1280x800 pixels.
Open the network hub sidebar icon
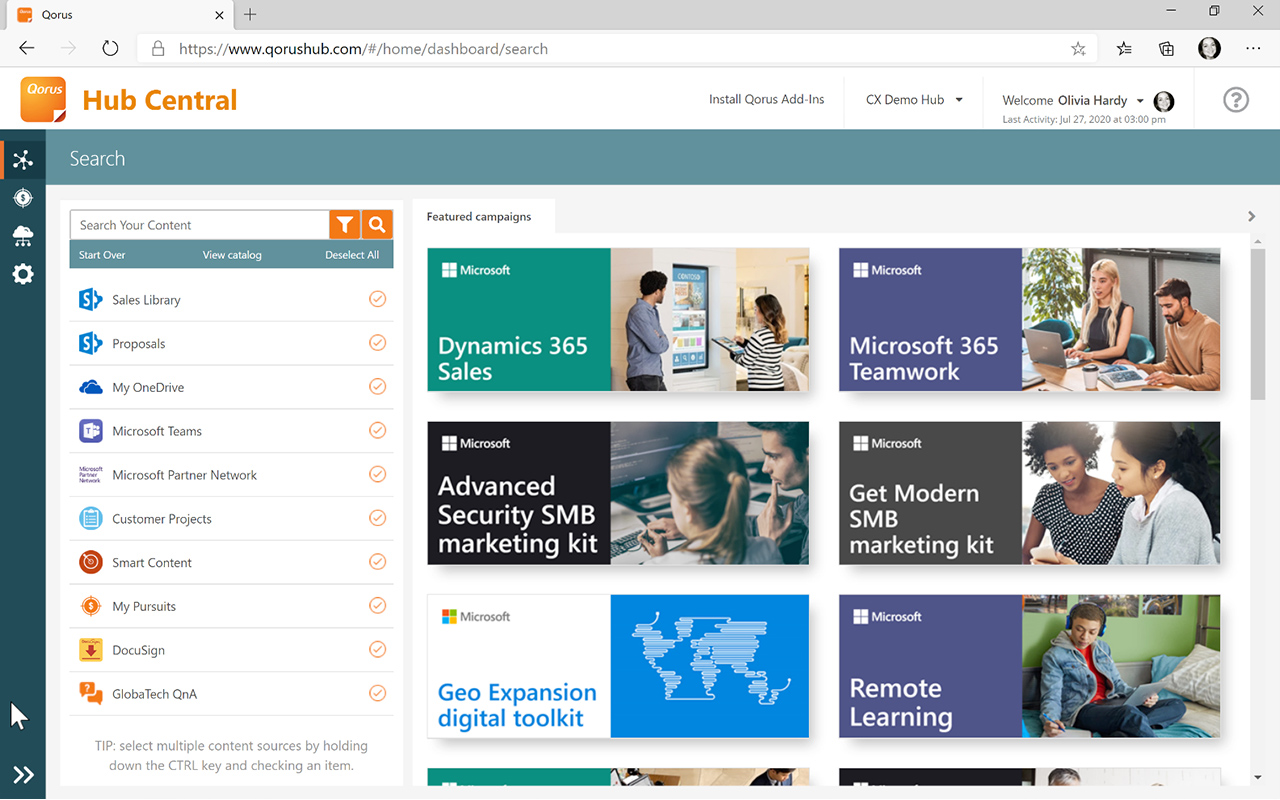click(x=23, y=160)
